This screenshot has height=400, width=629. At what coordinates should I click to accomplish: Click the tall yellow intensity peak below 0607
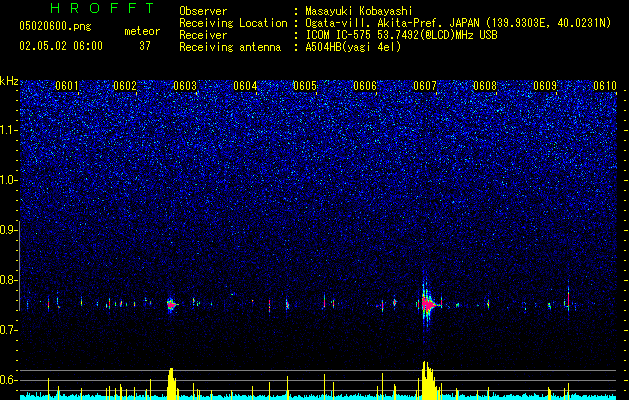(428, 380)
